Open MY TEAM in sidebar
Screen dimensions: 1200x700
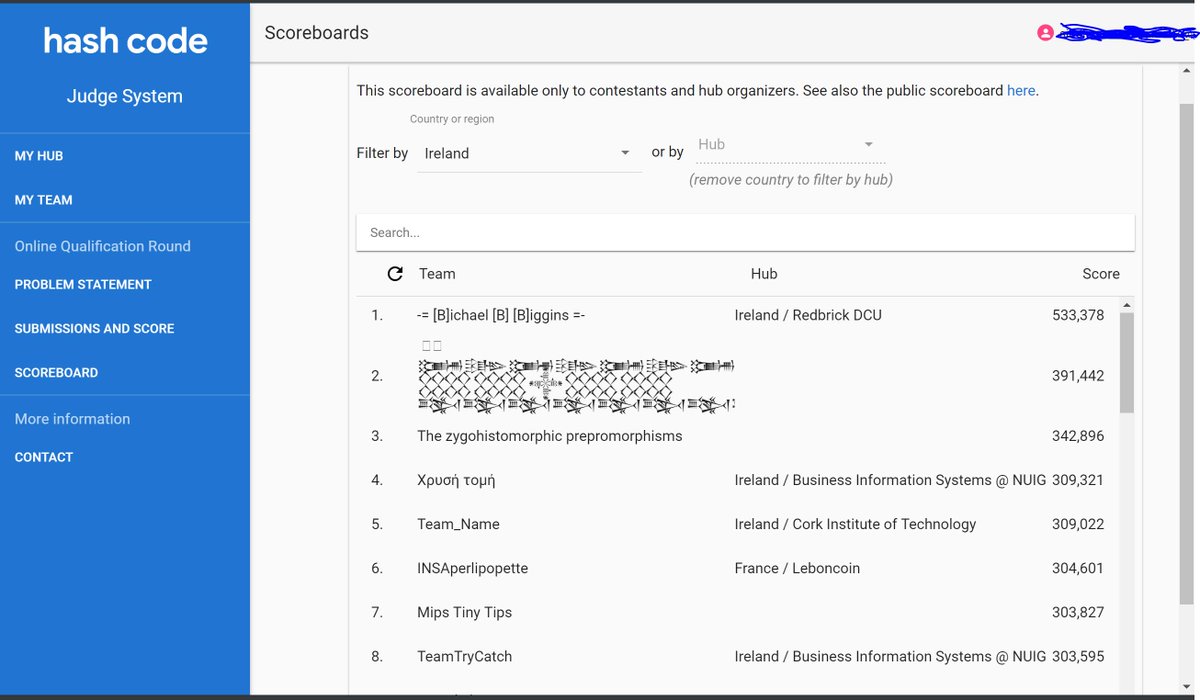tap(43, 200)
